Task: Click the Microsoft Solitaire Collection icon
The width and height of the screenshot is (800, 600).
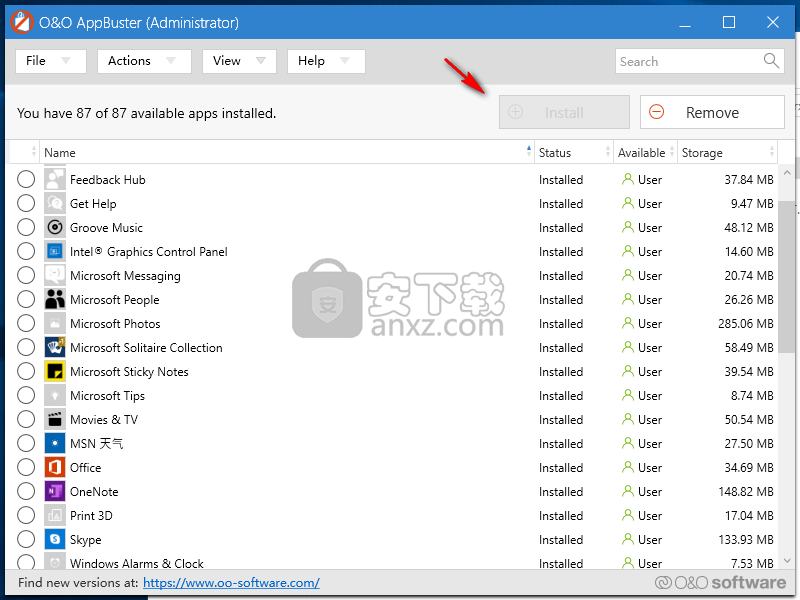Action: pos(55,347)
